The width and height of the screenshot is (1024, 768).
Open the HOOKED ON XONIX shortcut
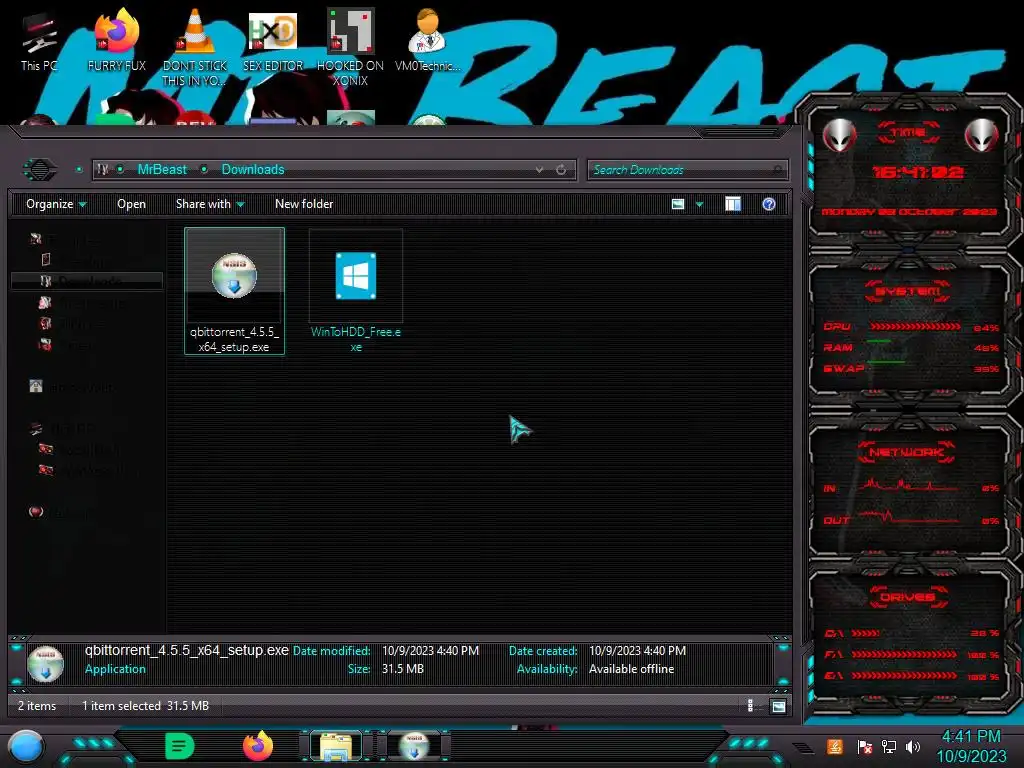click(x=350, y=47)
